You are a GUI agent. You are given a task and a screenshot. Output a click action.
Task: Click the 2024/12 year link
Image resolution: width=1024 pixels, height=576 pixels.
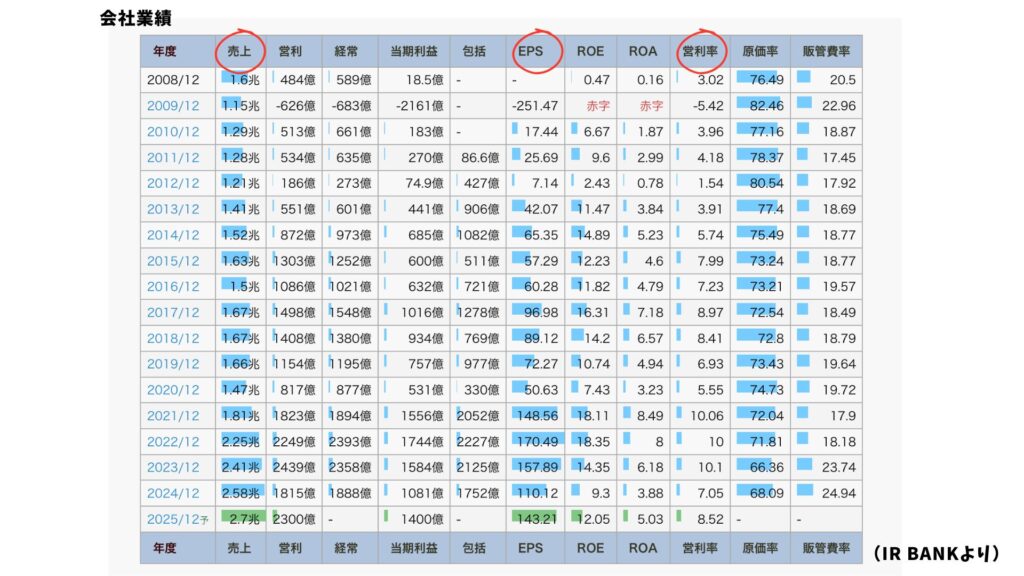tap(173, 494)
